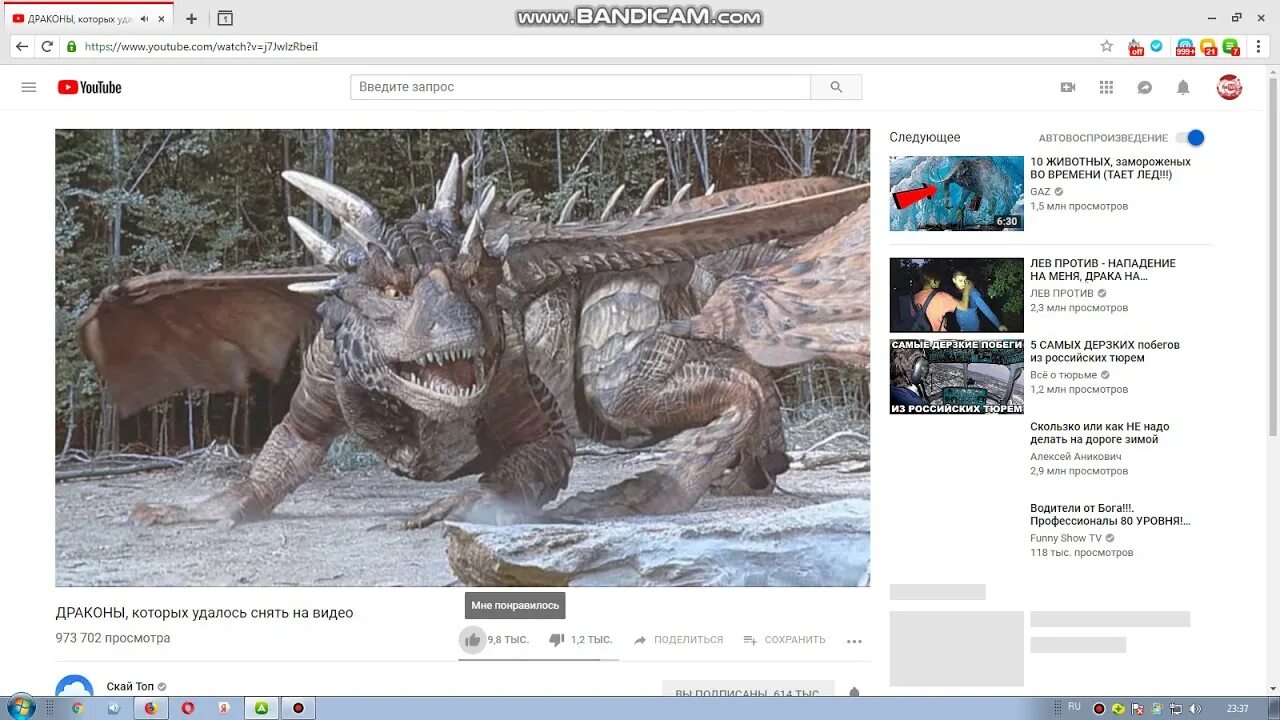The height and width of the screenshot is (720, 1280).
Task: Open 'Сколько или как НЕ надо' video
Action: coord(1100,433)
